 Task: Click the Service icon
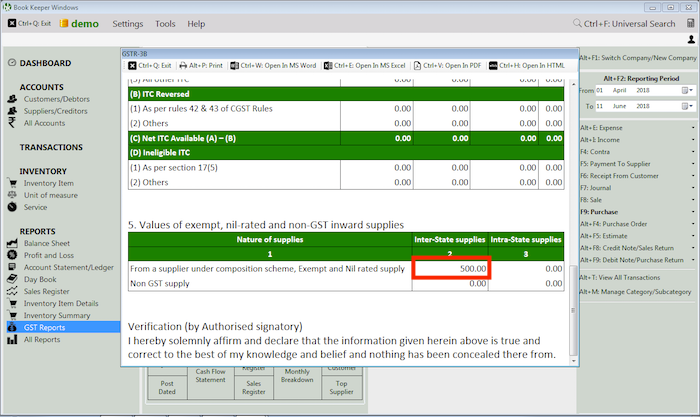tap(12, 207)
